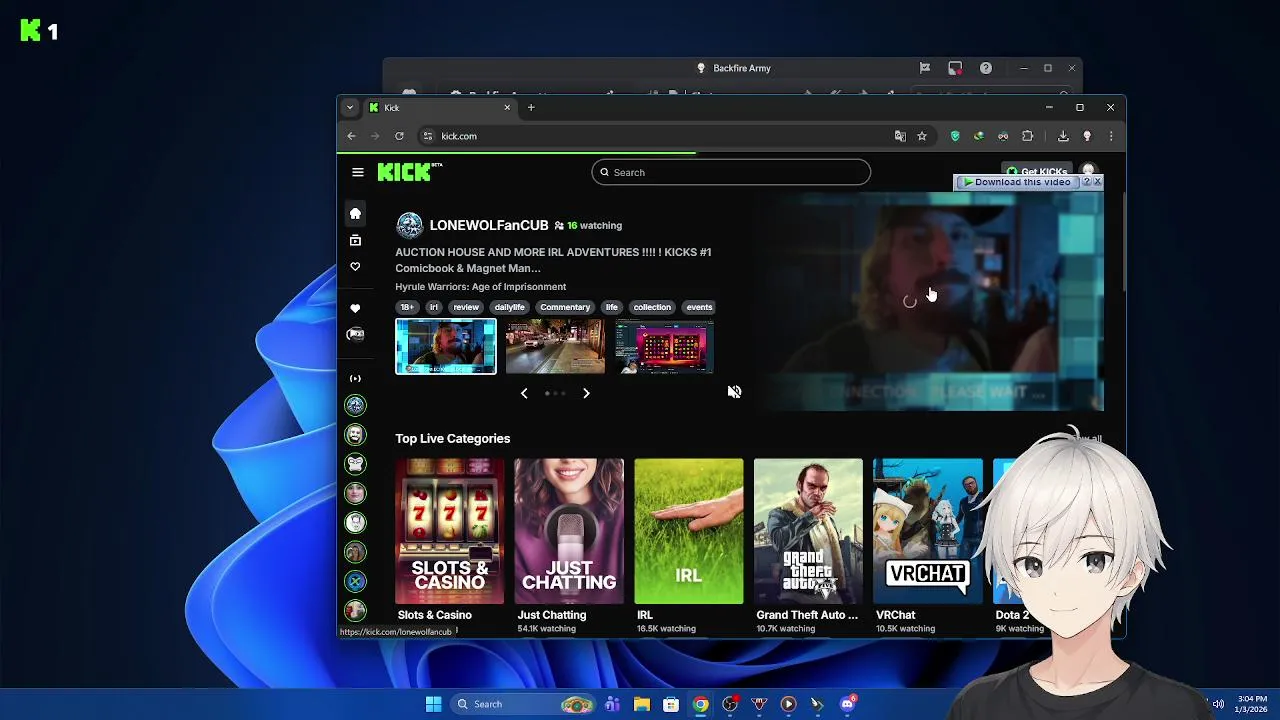Click the review tag
The image size is (1280, 720).
click(x=466, y=307)
